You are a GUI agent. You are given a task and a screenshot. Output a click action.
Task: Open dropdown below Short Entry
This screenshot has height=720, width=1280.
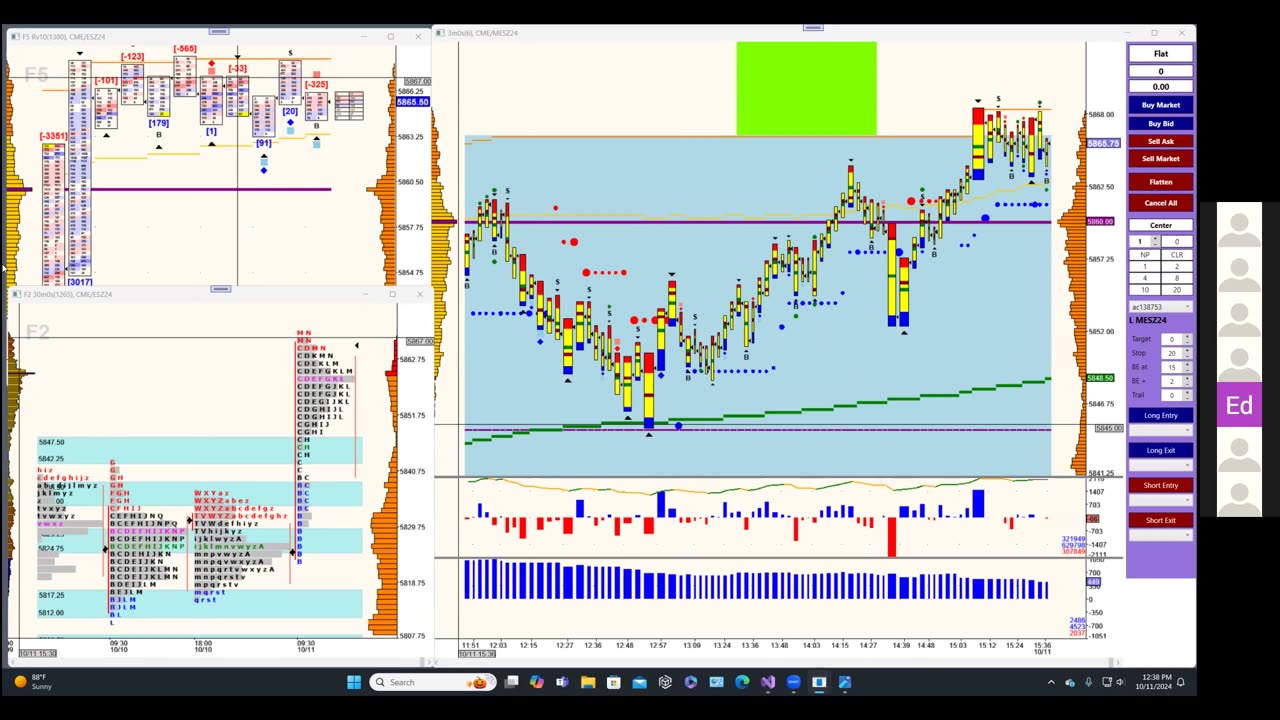point(1160,500)
